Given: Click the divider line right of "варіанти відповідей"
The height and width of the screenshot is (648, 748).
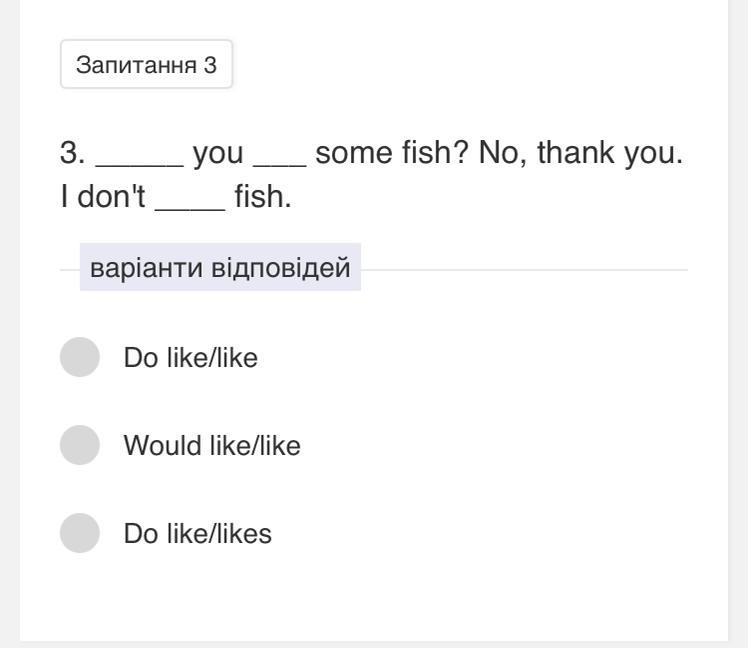Looking at the screenshot, I should coord(524,270).
